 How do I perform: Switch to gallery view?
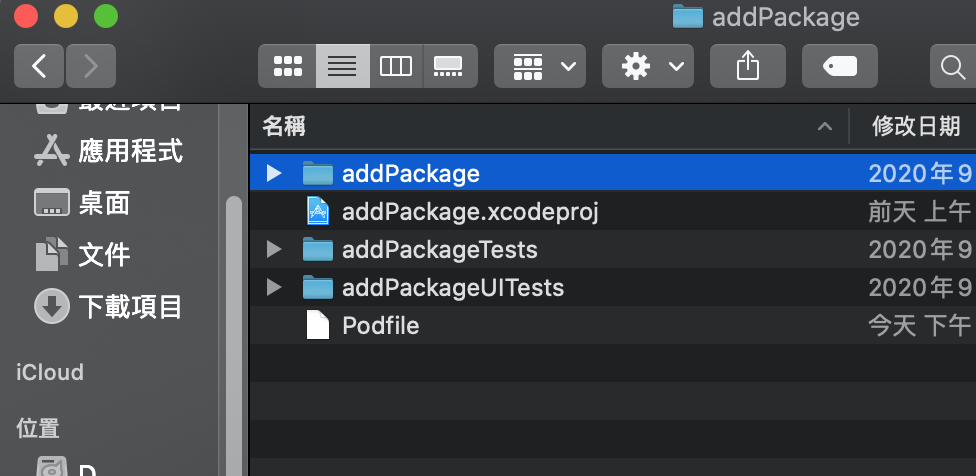pyautogui.click(x=448, y=67)
